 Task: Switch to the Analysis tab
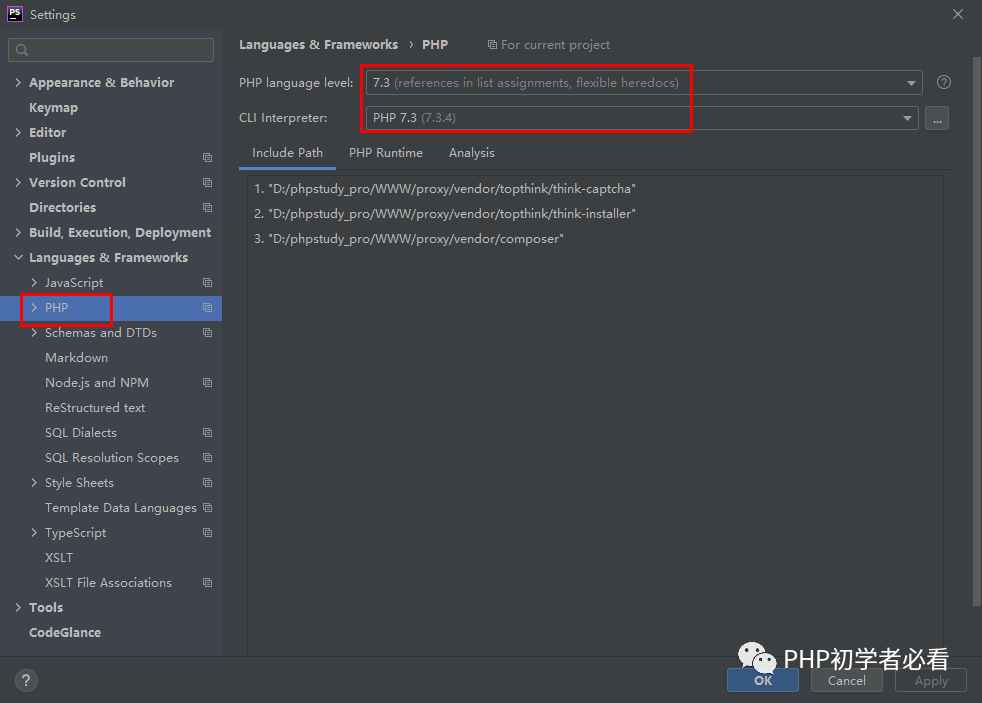click(472, 153)
